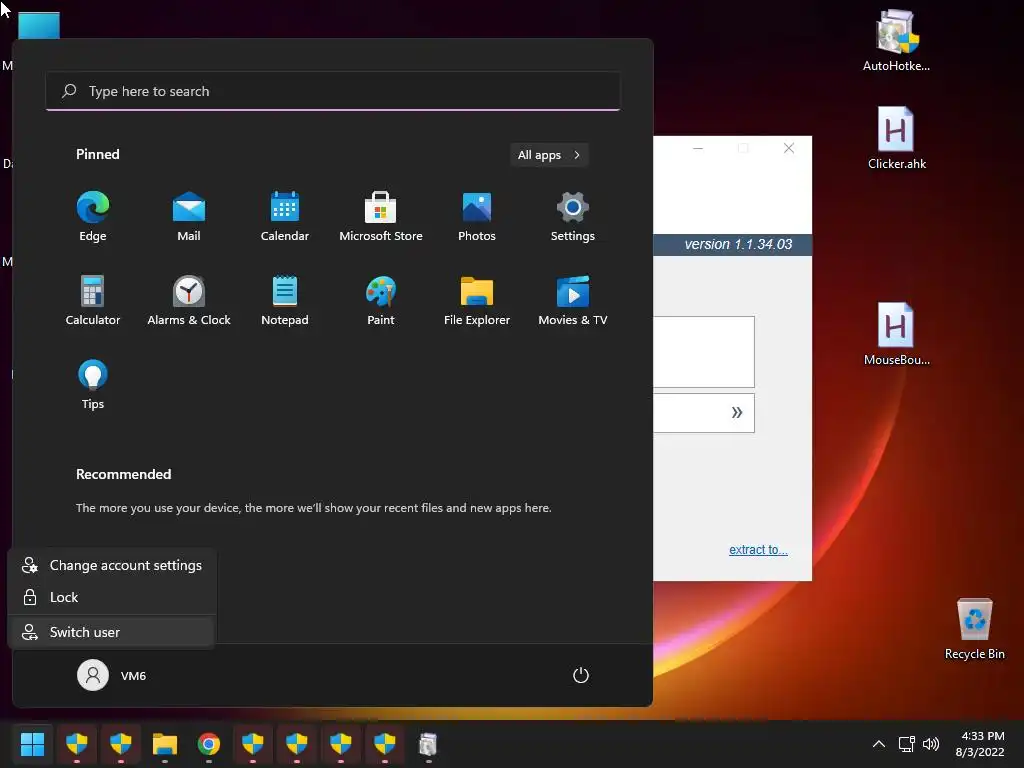Launch Calendar from the pinned apps

coord(285,216)
